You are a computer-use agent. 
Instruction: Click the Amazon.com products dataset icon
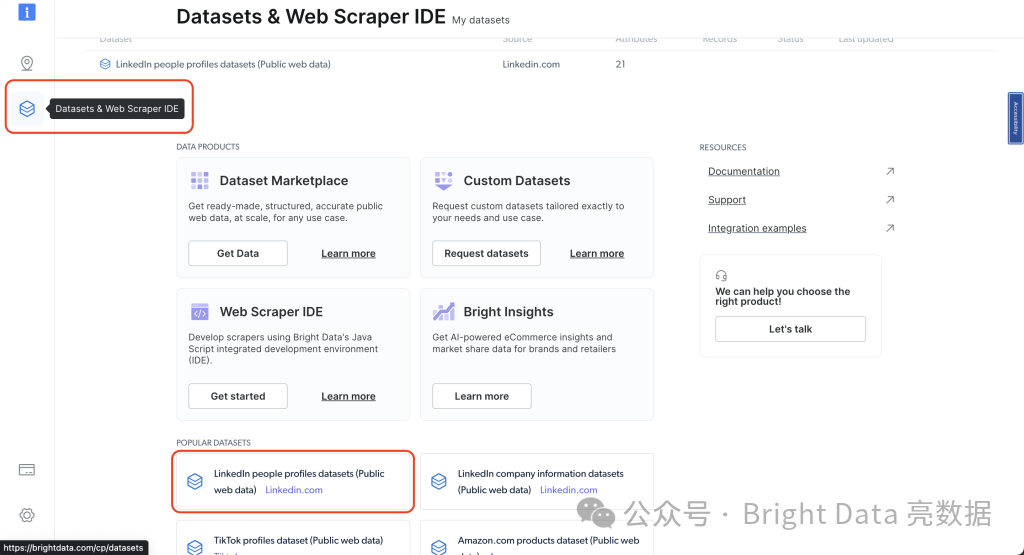click(439, 547)
